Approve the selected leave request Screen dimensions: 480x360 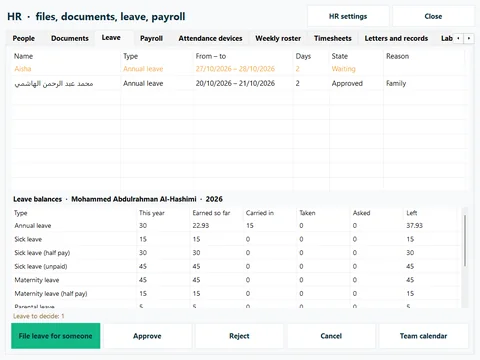point(147,336)
